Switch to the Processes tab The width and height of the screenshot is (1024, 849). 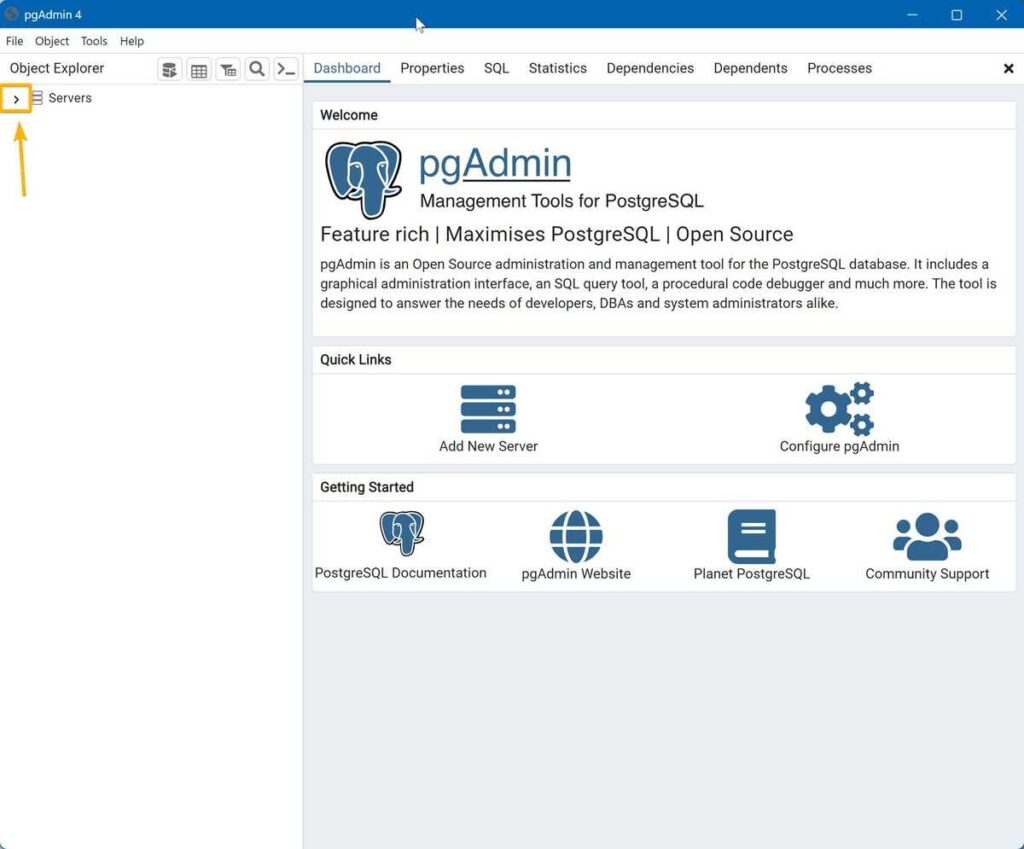point(839,68)
